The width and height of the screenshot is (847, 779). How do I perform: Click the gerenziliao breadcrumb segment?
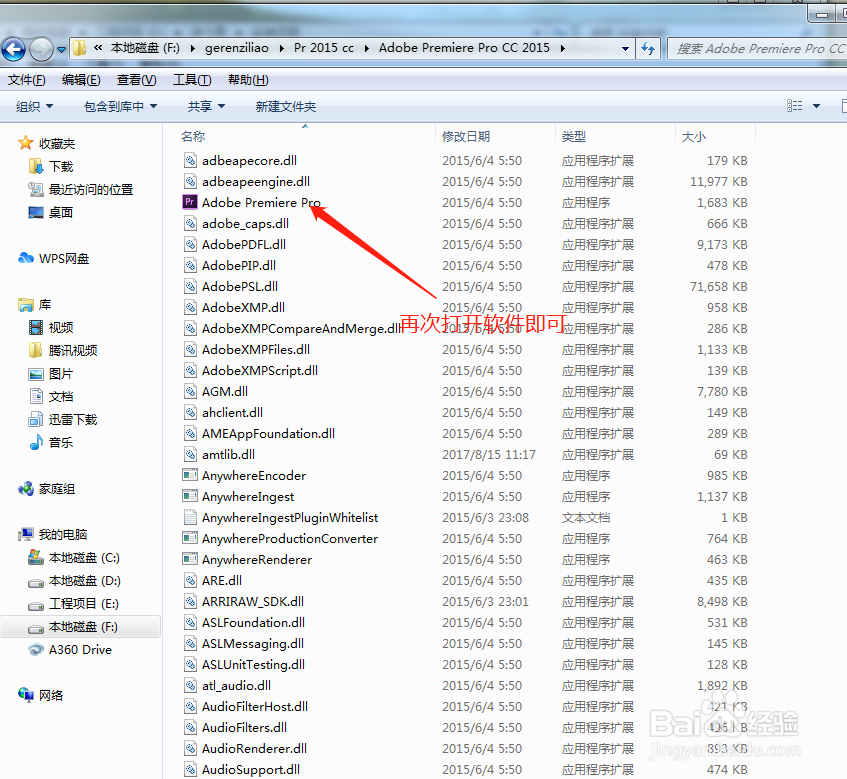tap(237, 48)
